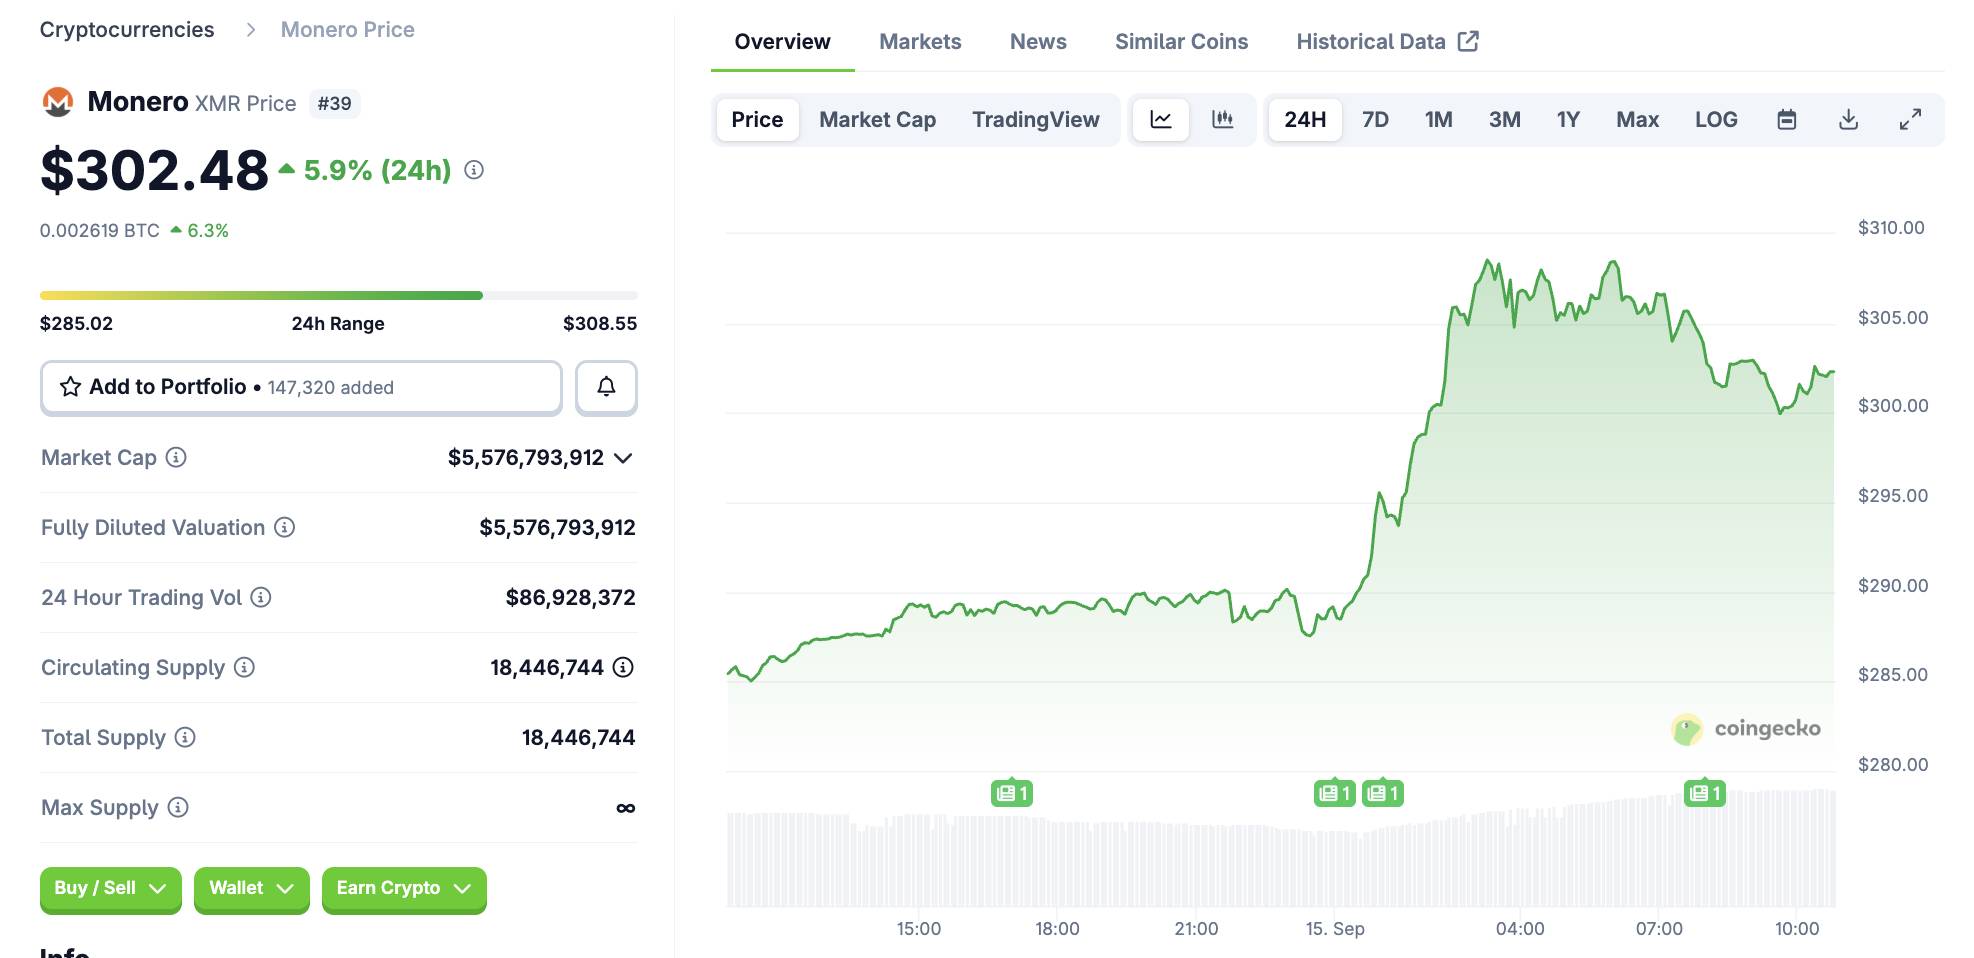Screen dimensions: 1974x958
Task: Expand the Market Cap value chevron
Action: (623, 458)
